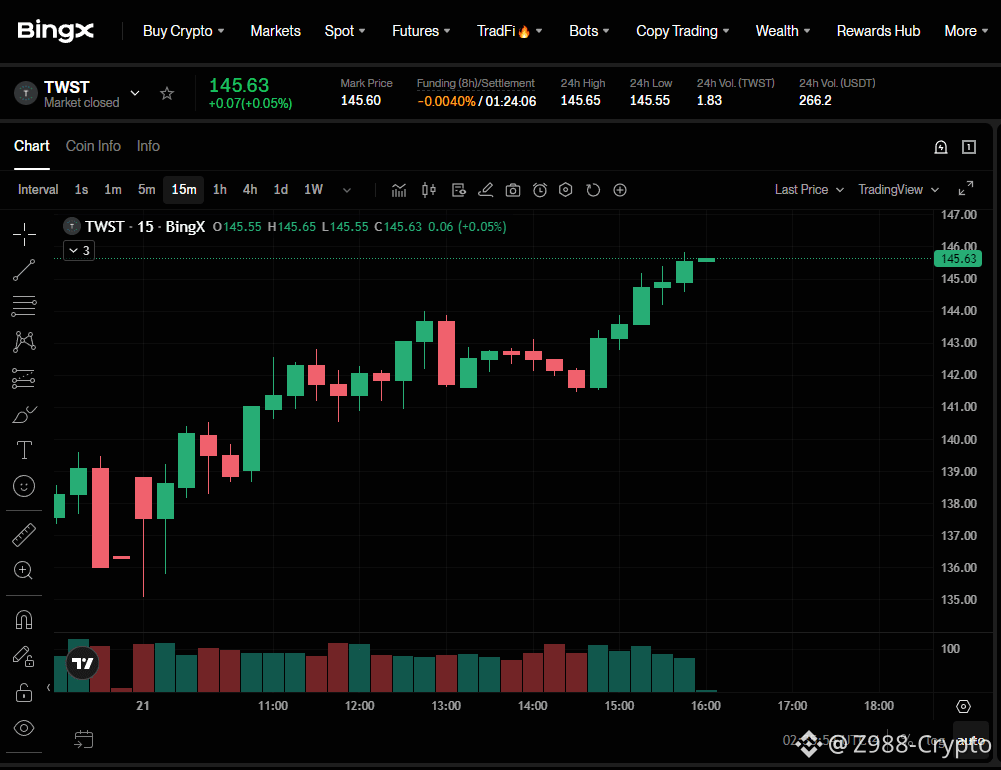Viewport: 1001px width, 770px height.
Task: Go to BingX home logo
Action: [x=56, y=31]
